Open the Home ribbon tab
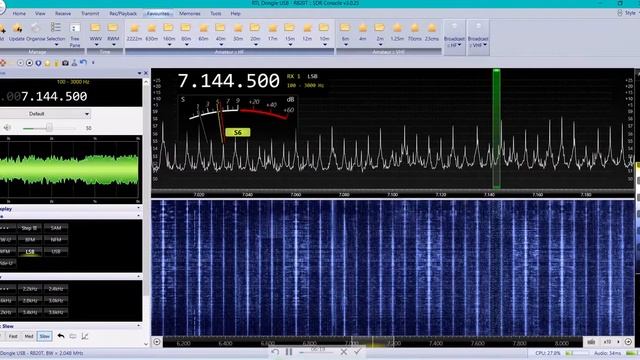This screenshot has width=640, height=360. tap(19, 13)
